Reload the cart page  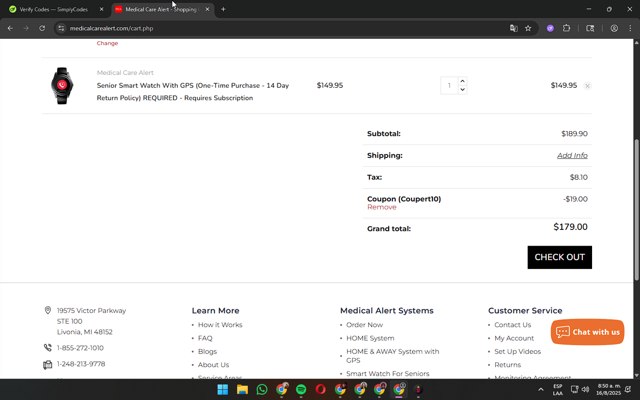pos(42,28)
